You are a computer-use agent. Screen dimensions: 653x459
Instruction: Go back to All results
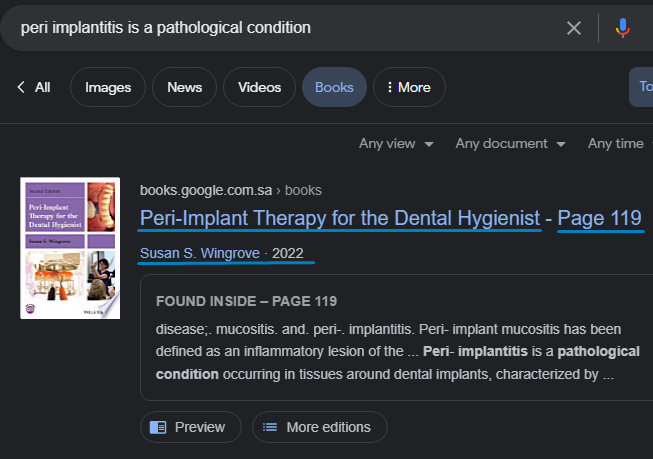[34, 87]
